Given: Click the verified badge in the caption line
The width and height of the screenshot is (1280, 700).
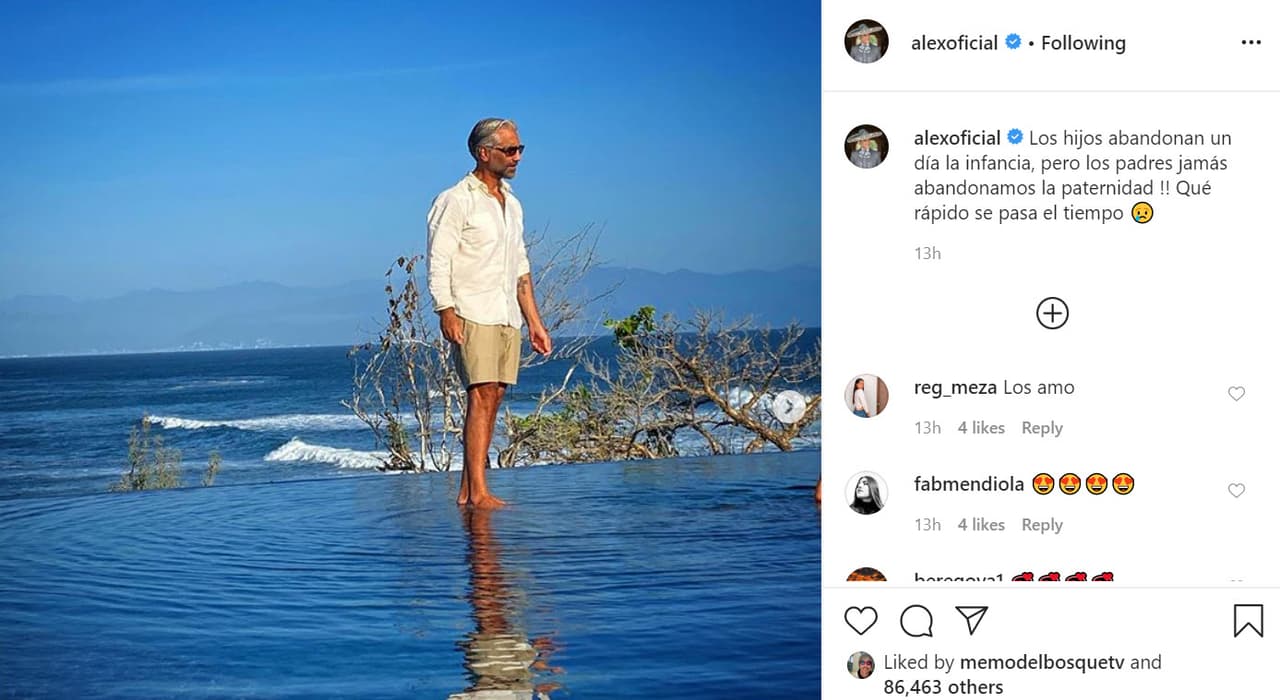Looking at the screenshot, I should tap(1014, 137).
